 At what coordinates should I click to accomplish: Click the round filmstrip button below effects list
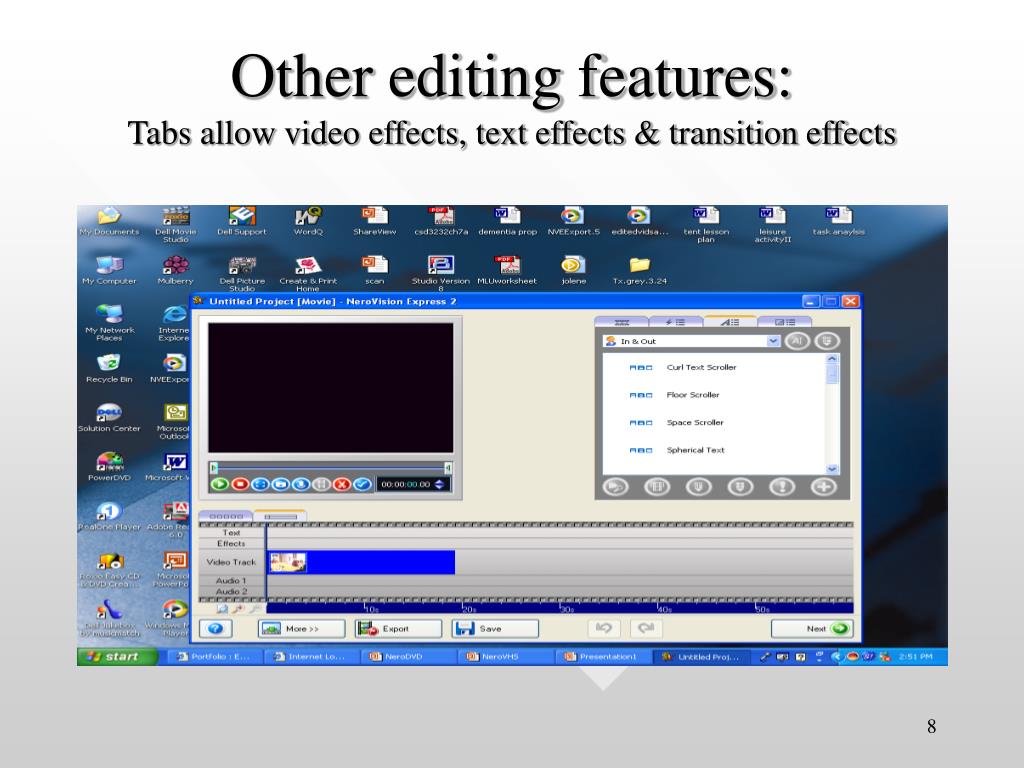(x=657, y=487)
